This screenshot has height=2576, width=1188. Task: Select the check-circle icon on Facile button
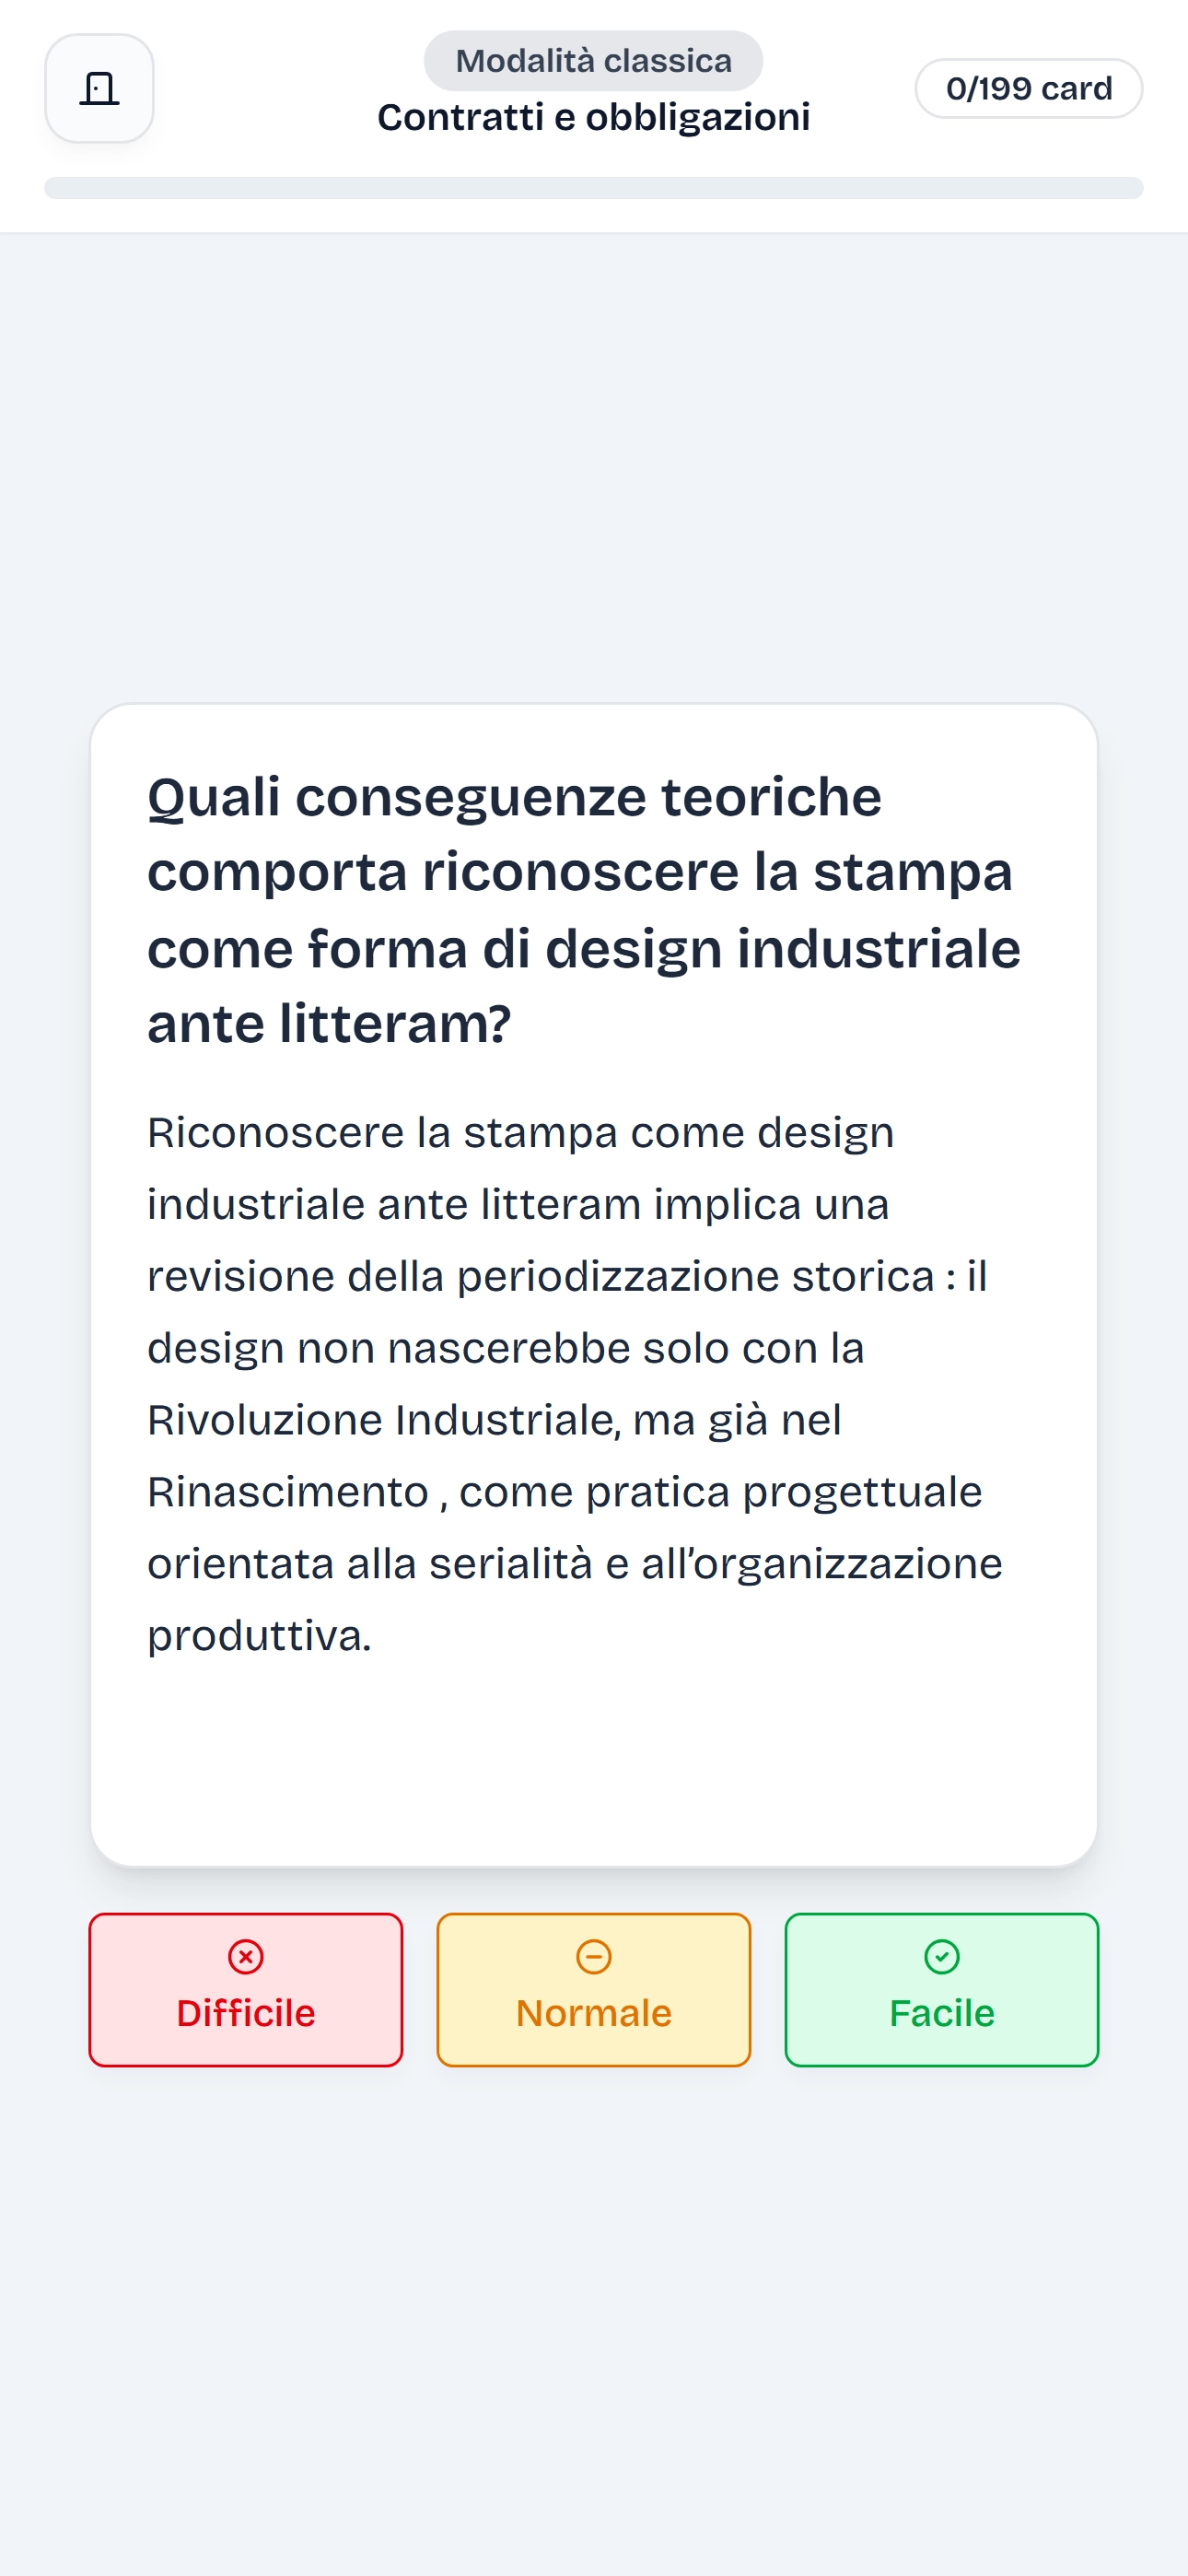pyautogui.click(x=940, y=1957)
